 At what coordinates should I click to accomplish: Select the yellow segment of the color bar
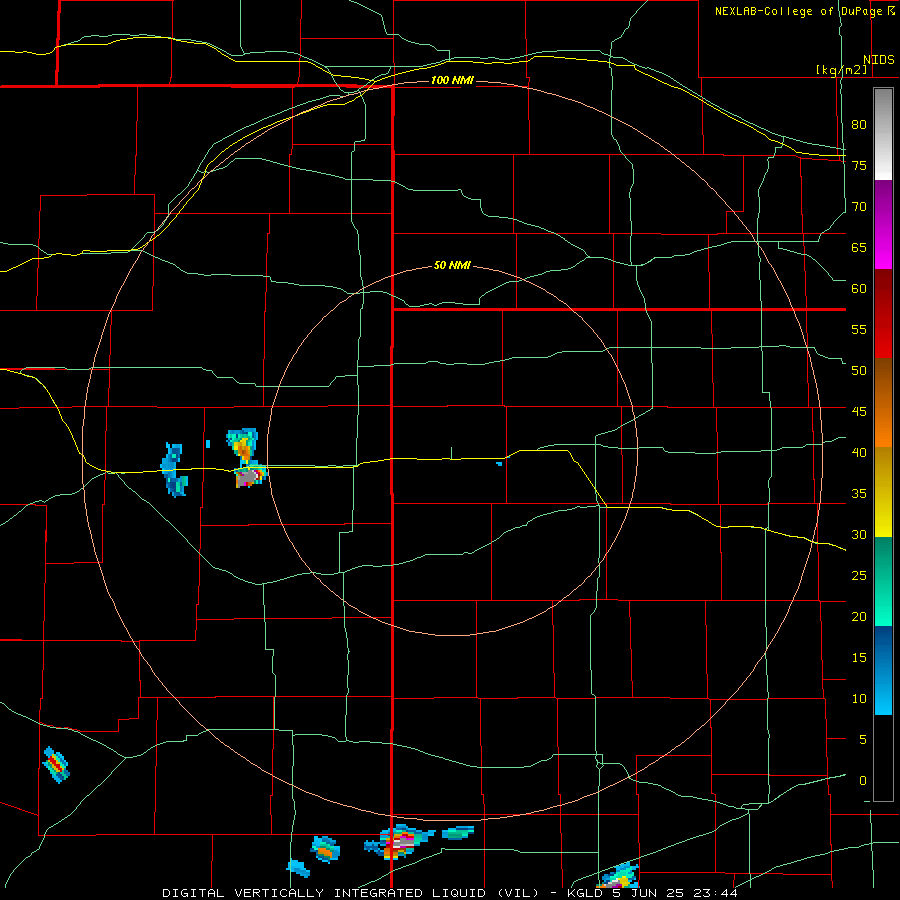(x=883, y=492)
